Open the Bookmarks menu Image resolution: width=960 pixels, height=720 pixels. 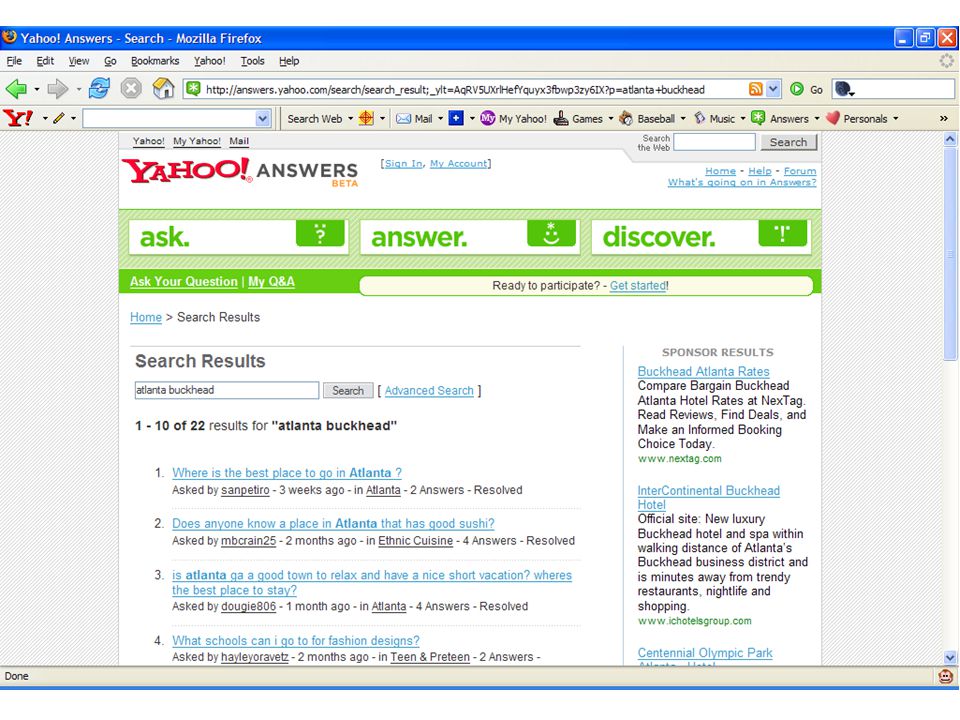point(155,61)
